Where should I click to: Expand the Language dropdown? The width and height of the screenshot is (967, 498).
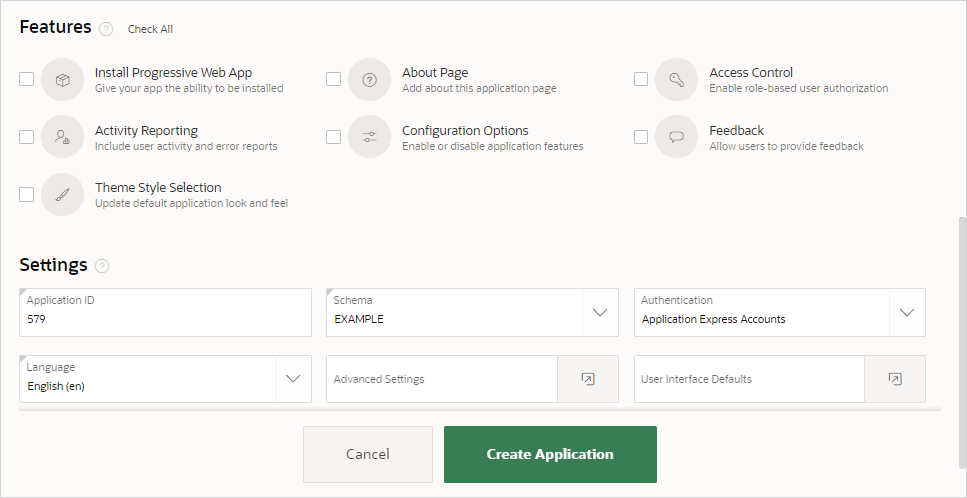point(292,379)
